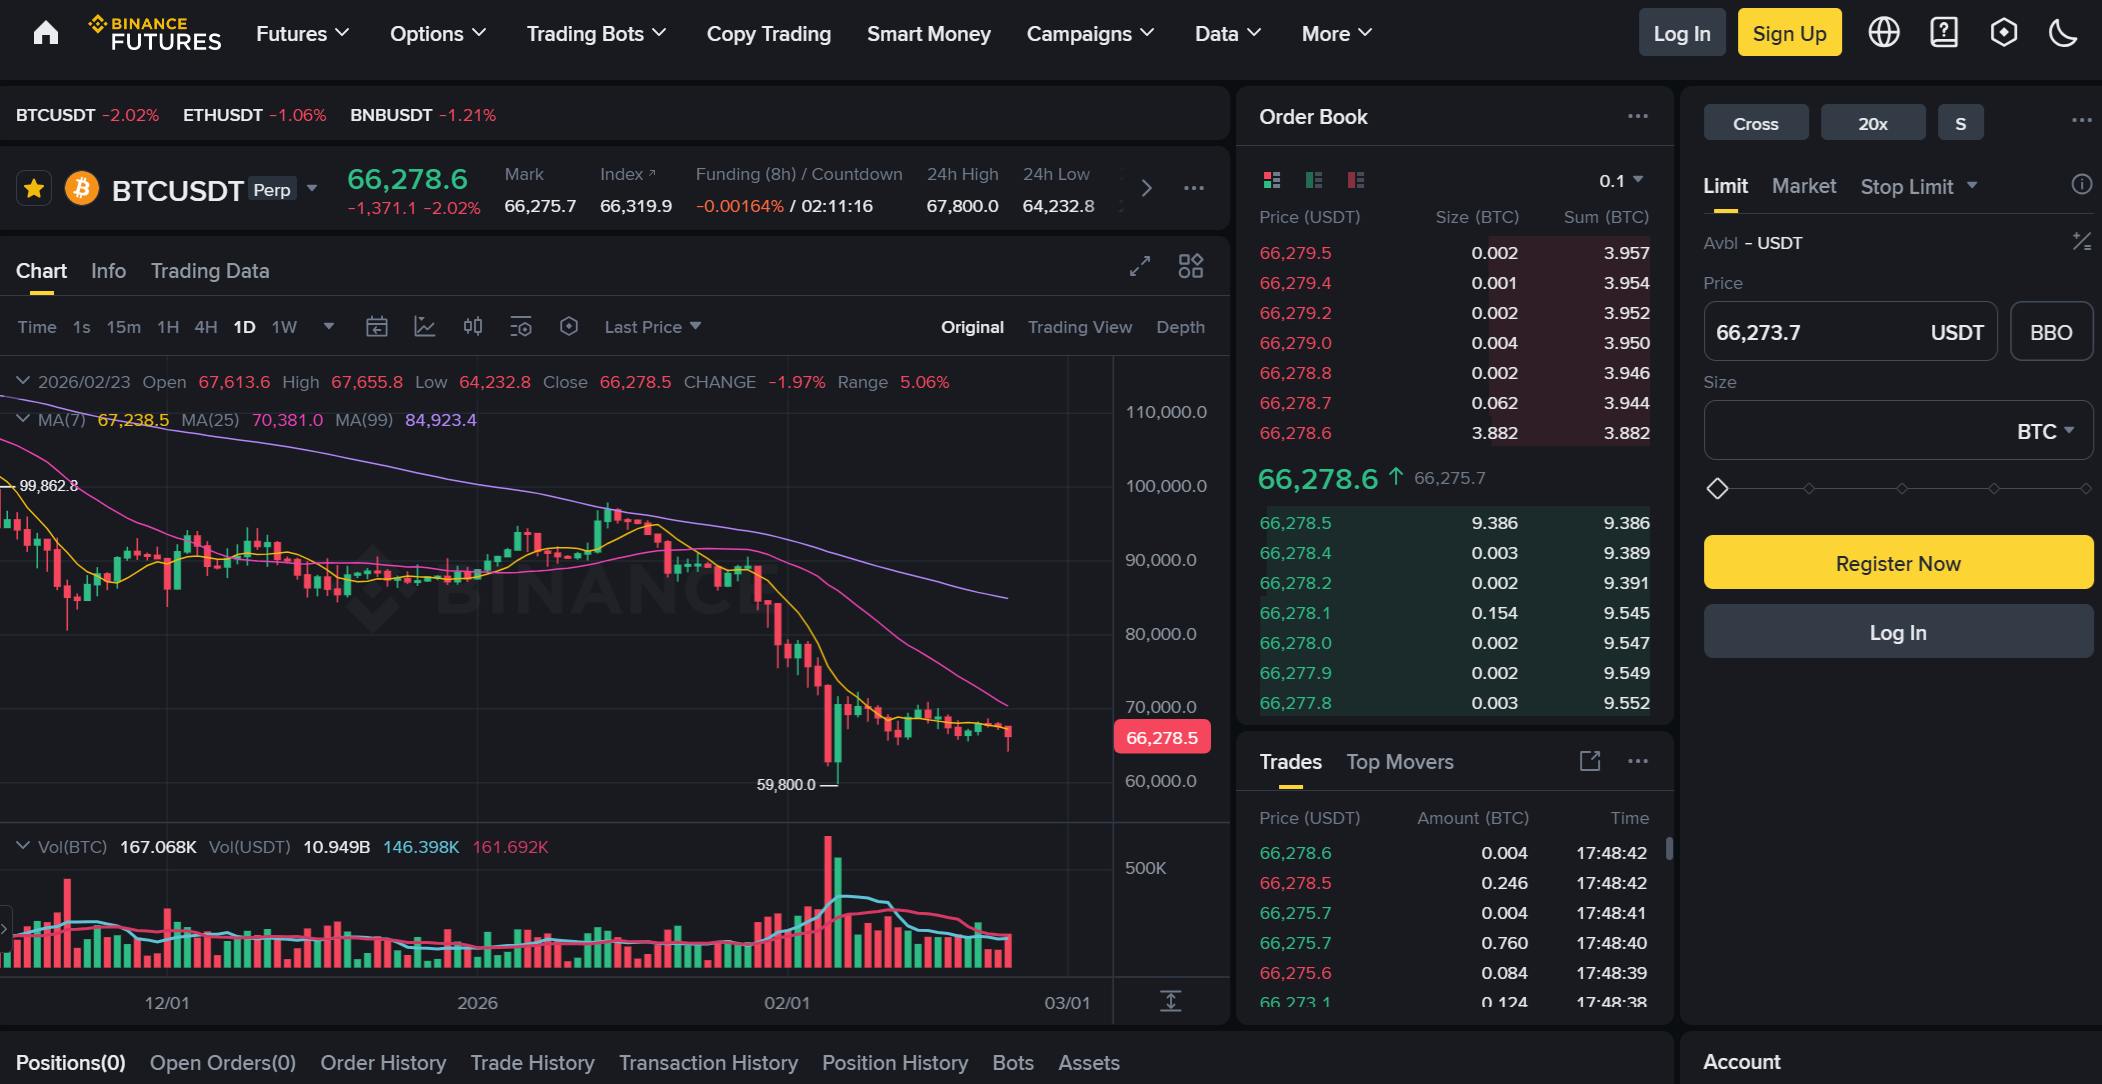2102x1084 pixels.
Task: Star BTCUSDT as a favorite pair
Action: pyautogui.click(x=34, y=188)
